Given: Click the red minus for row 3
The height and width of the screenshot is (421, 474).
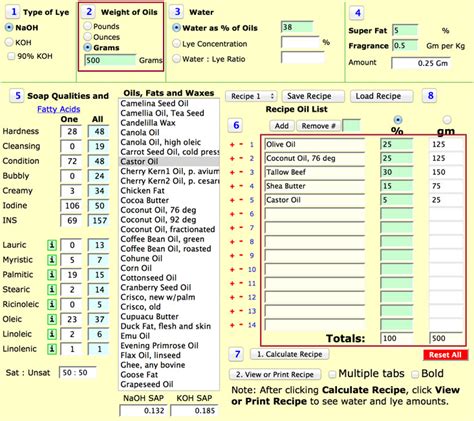Looking at the screenshot, I should (x=241, y=172).
